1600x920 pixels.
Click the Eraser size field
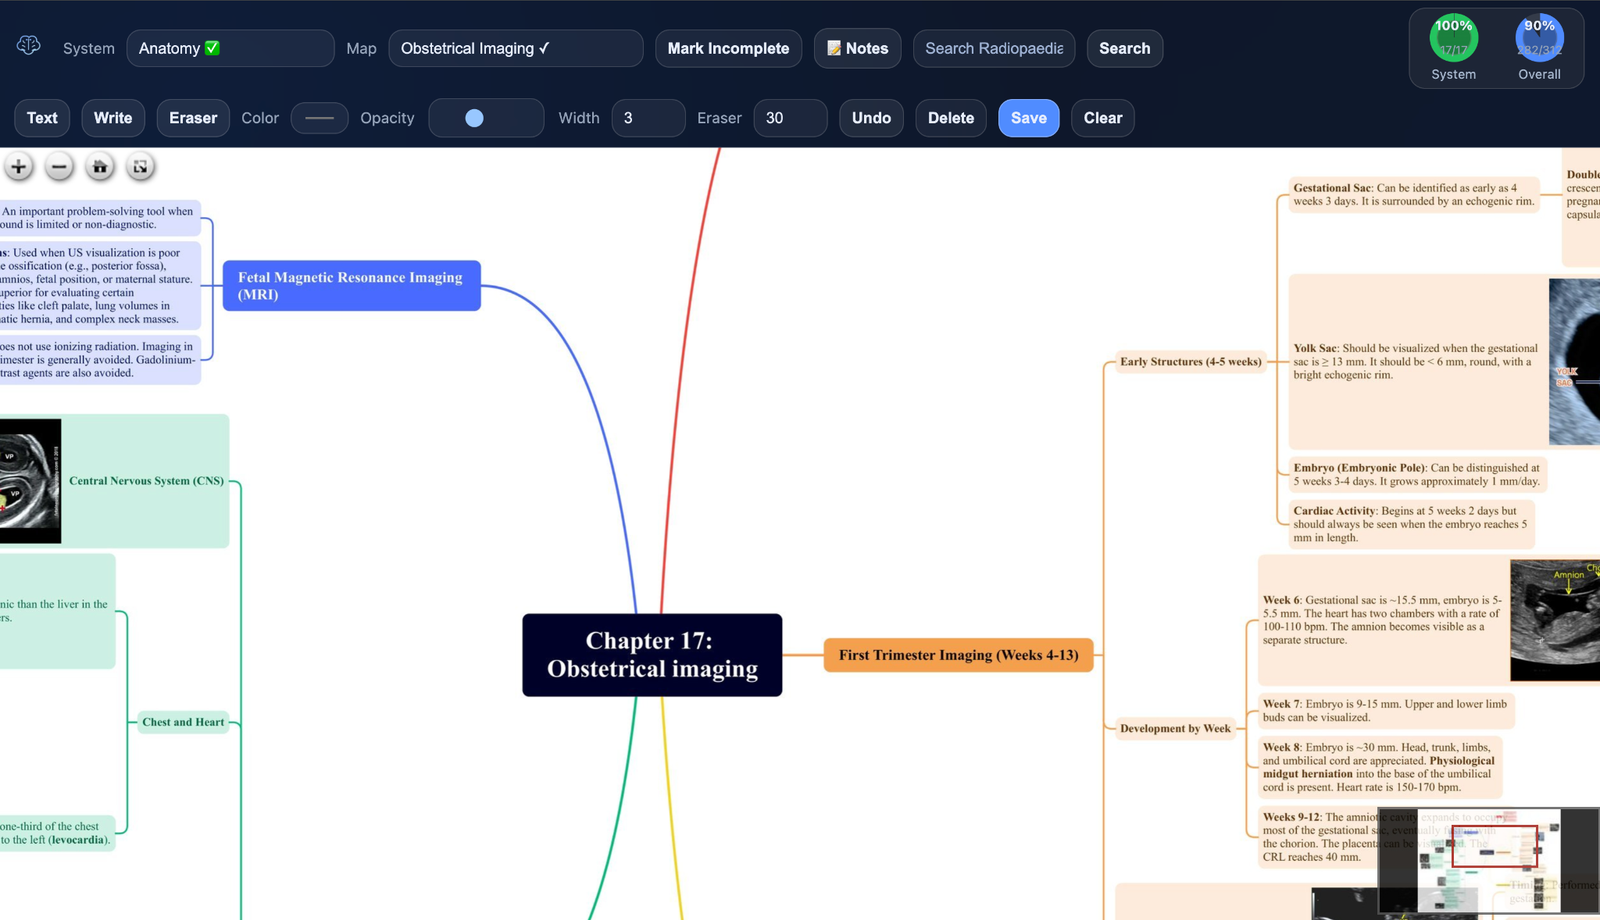point(790,118)
